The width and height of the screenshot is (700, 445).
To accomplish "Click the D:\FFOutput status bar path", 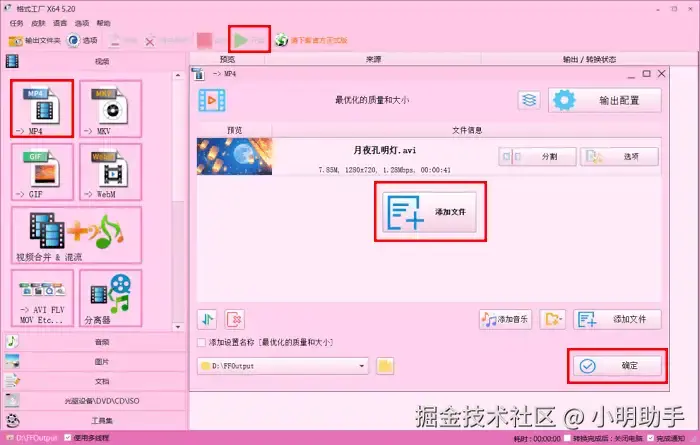I will [x=32, y=438].
